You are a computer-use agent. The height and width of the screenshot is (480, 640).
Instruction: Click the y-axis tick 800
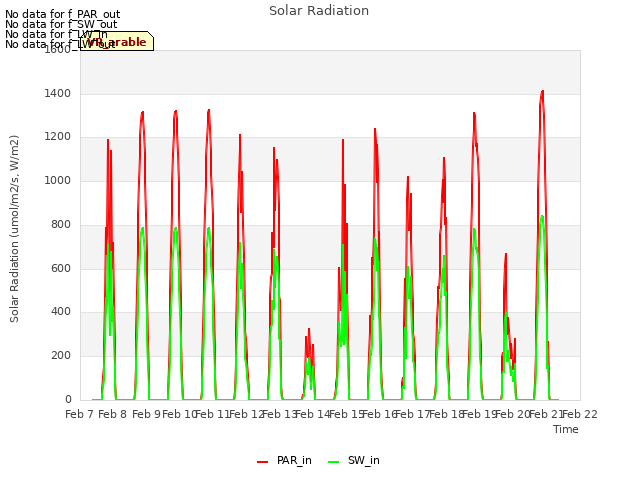[x=61, y=224]
